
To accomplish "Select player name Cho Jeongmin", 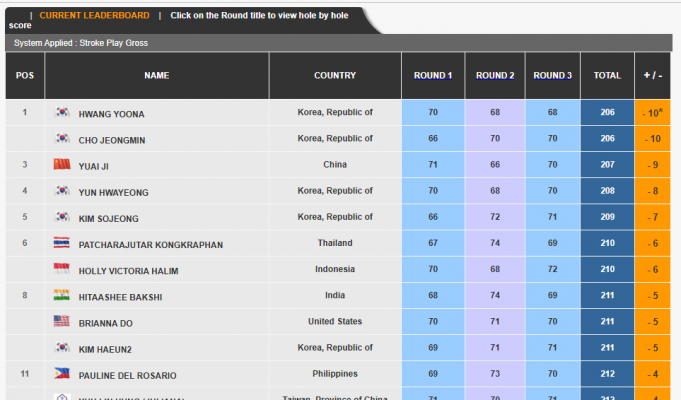I will 112,140.
